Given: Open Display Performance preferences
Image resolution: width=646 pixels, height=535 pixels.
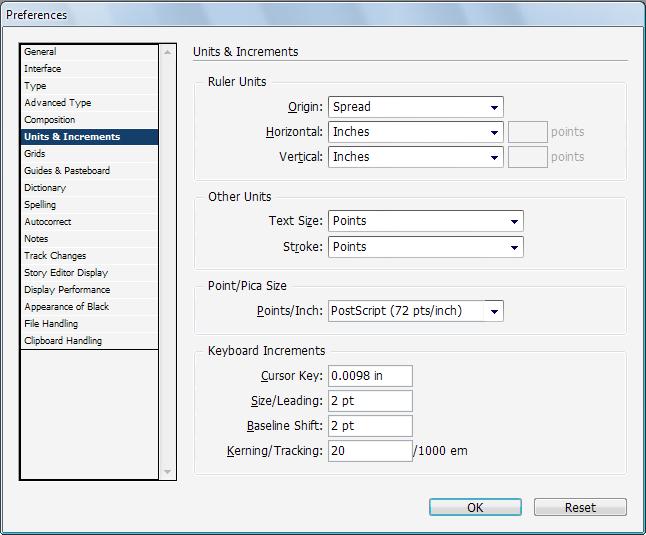Looking at the screenshot, I should click(89, 290).
